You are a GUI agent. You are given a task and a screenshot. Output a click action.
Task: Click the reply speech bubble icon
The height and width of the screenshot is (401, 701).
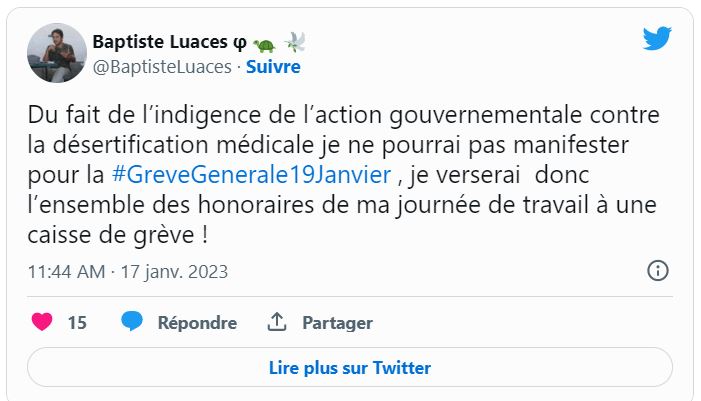tap(133, 322)
